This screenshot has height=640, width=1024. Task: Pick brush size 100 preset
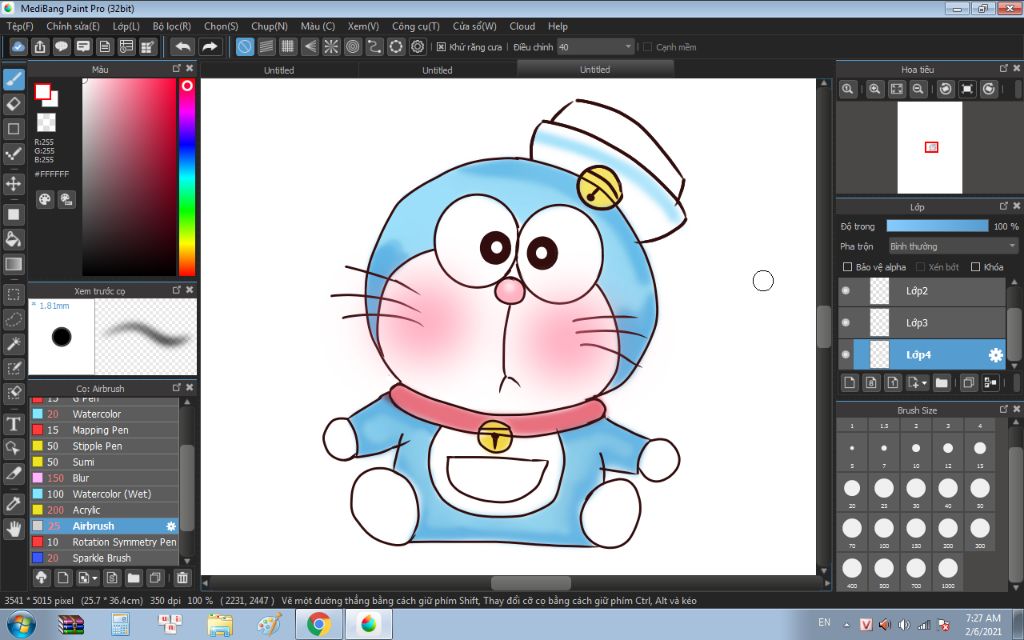pos(884,532)
